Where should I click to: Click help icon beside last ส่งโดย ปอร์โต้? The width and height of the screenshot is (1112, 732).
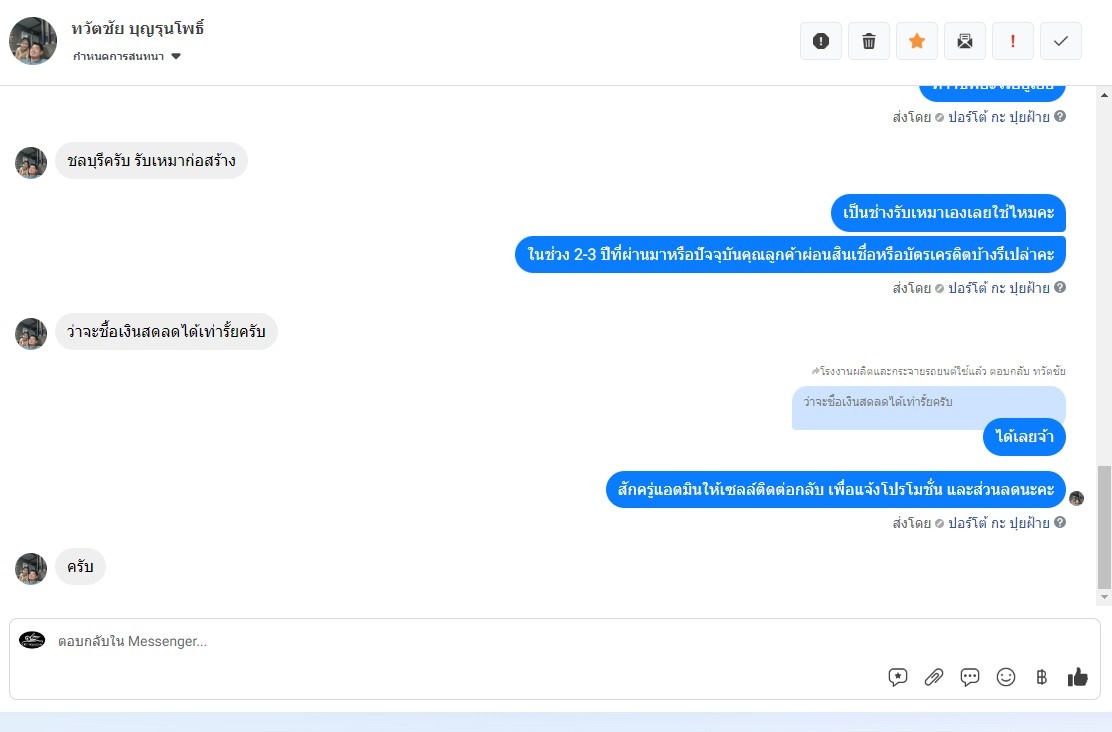coord(1060,522)
